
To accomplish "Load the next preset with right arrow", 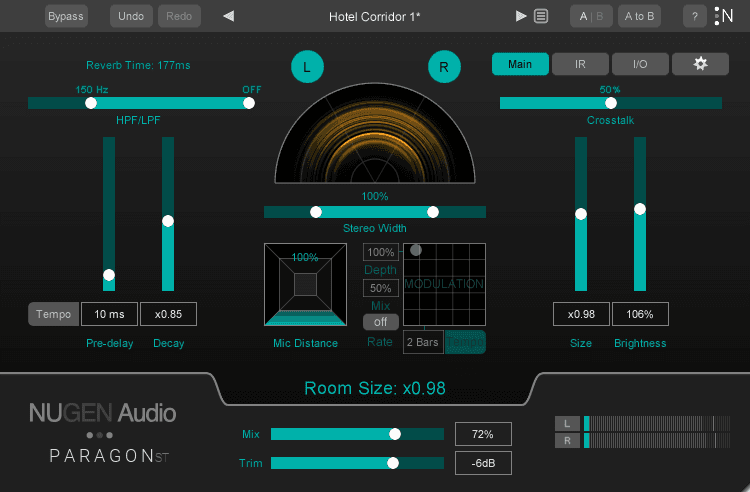I will coord(521,16).
